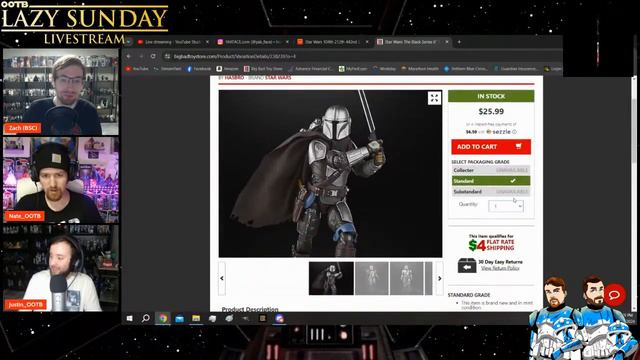Close the YouTube Studio tab
The image size is (640, 360).
(207, 42)
